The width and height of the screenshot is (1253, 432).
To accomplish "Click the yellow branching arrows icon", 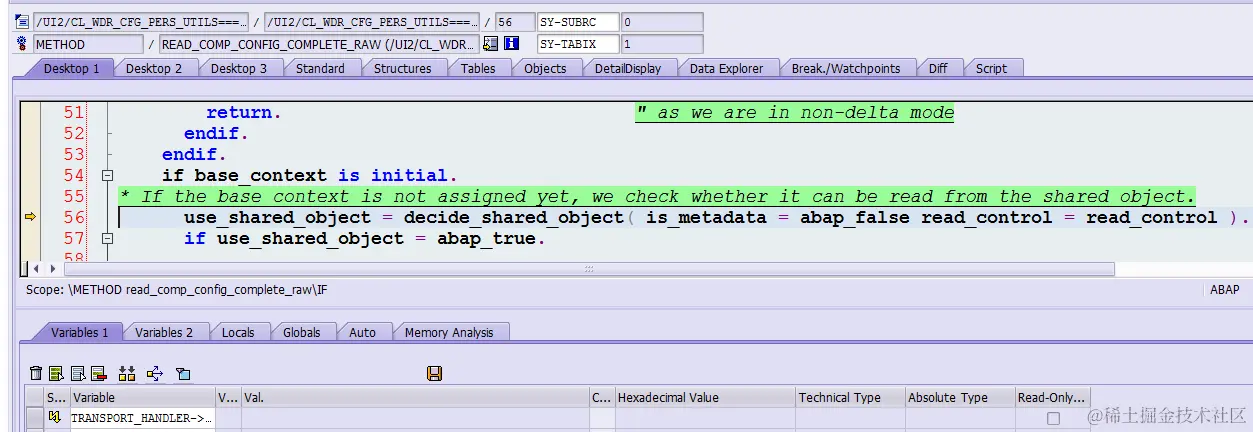I will tap(154, 373).
